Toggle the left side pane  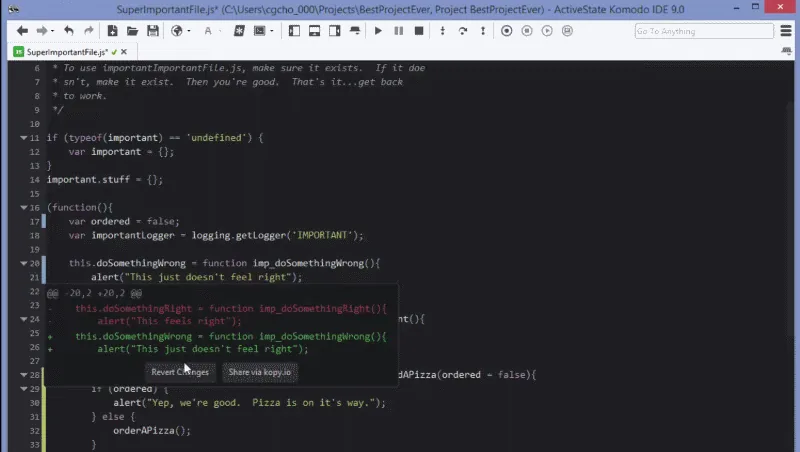[294, 31]
